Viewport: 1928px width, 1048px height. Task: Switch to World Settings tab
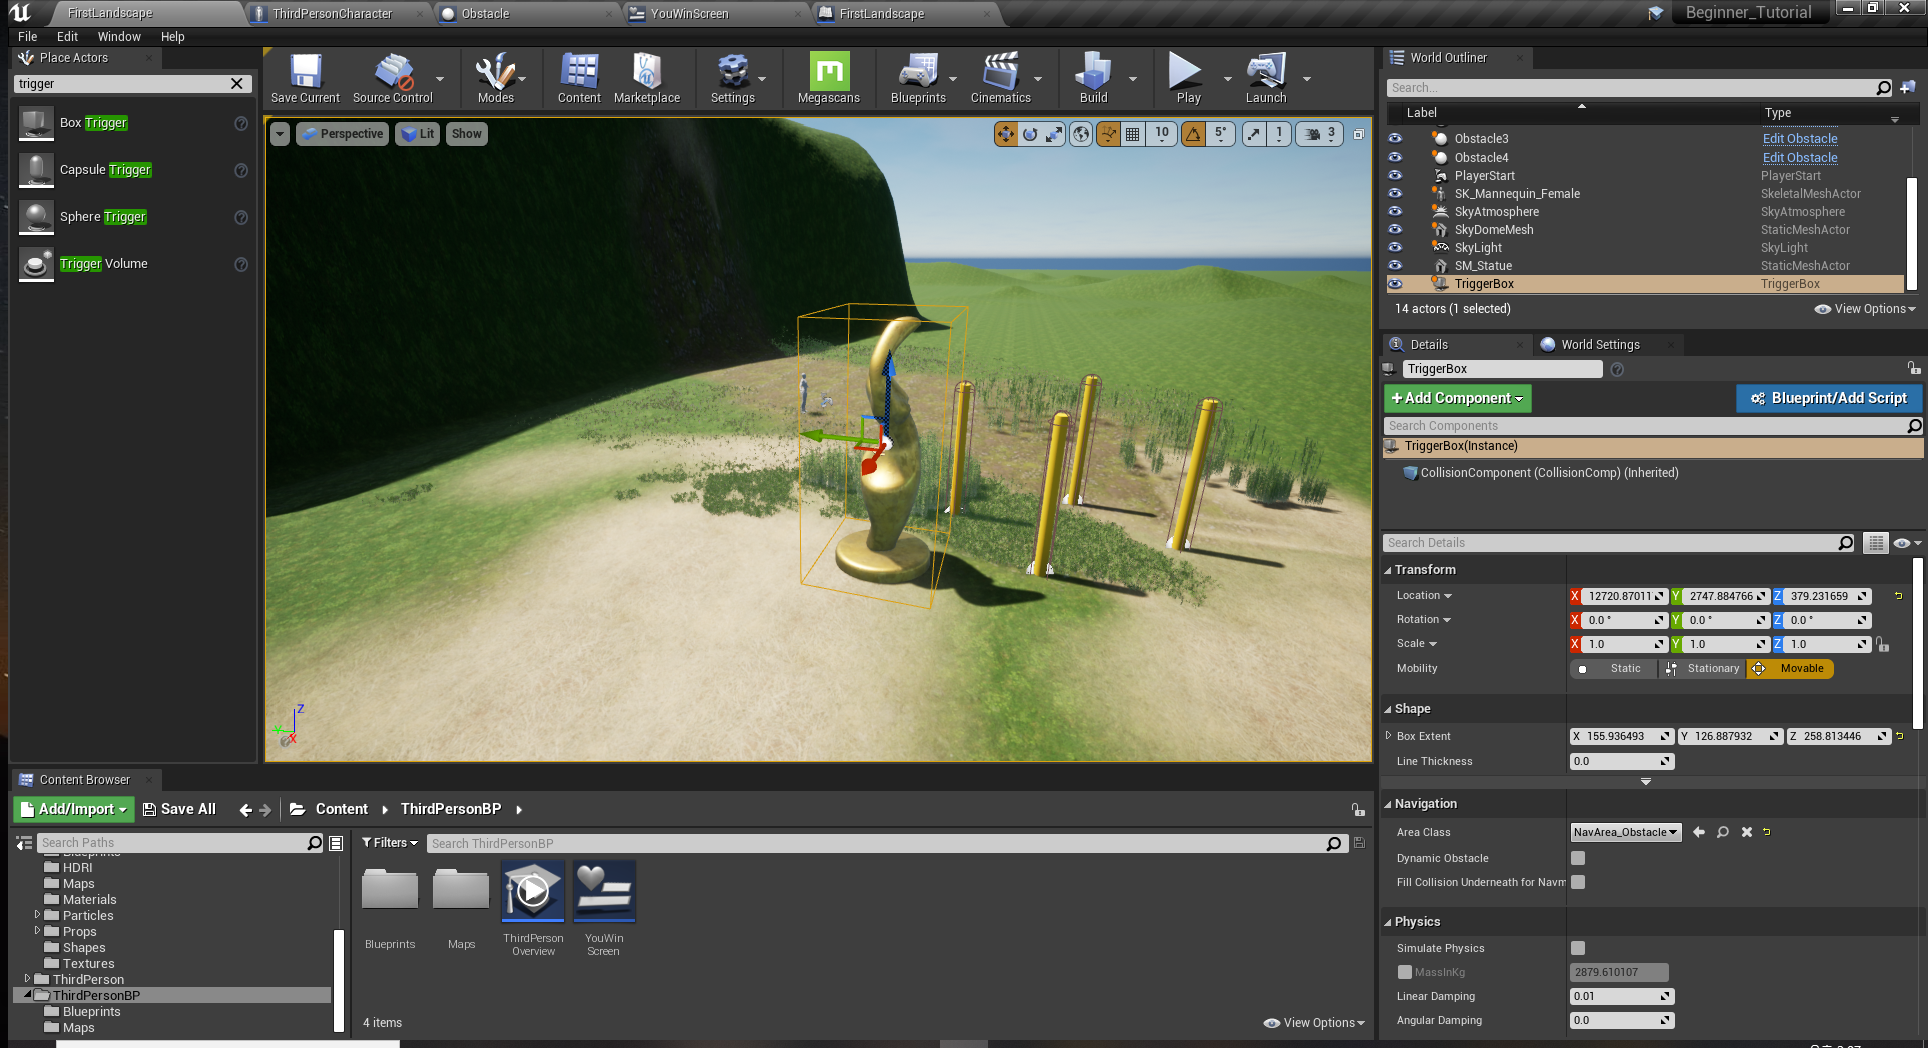point(1600,344)
